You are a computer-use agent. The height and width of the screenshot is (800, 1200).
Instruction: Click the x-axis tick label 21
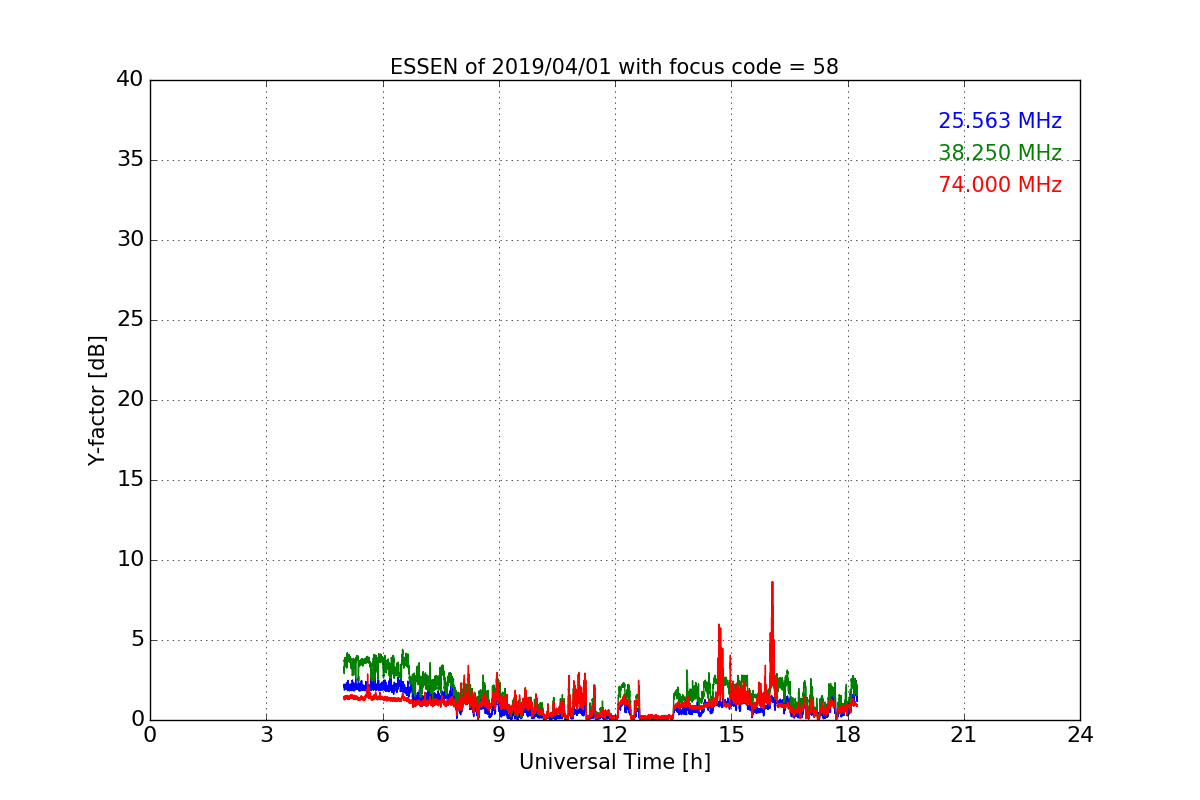coord(964,735)
